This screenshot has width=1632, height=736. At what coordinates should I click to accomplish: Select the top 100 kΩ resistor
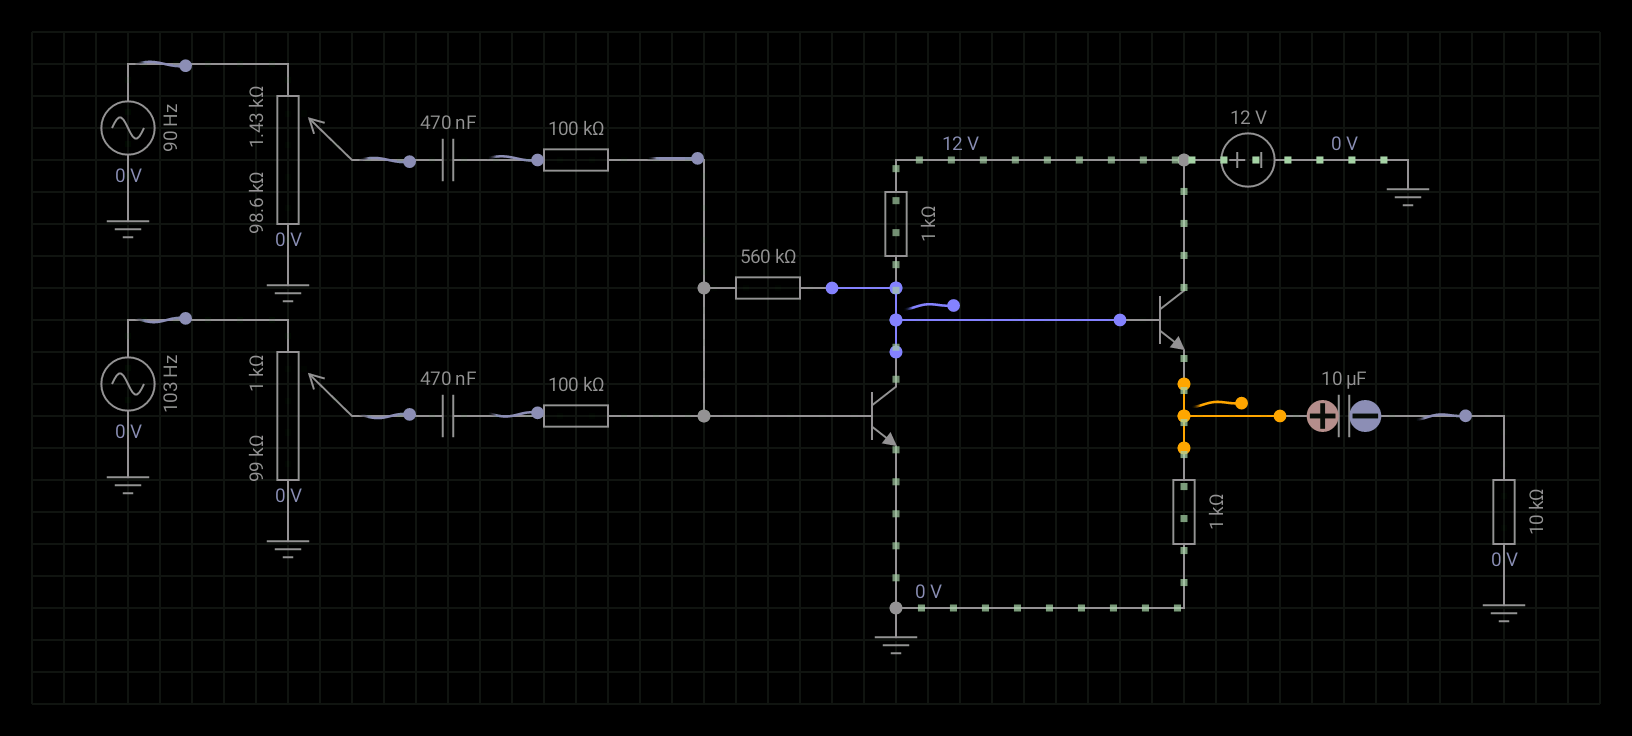tap(576, 160)
